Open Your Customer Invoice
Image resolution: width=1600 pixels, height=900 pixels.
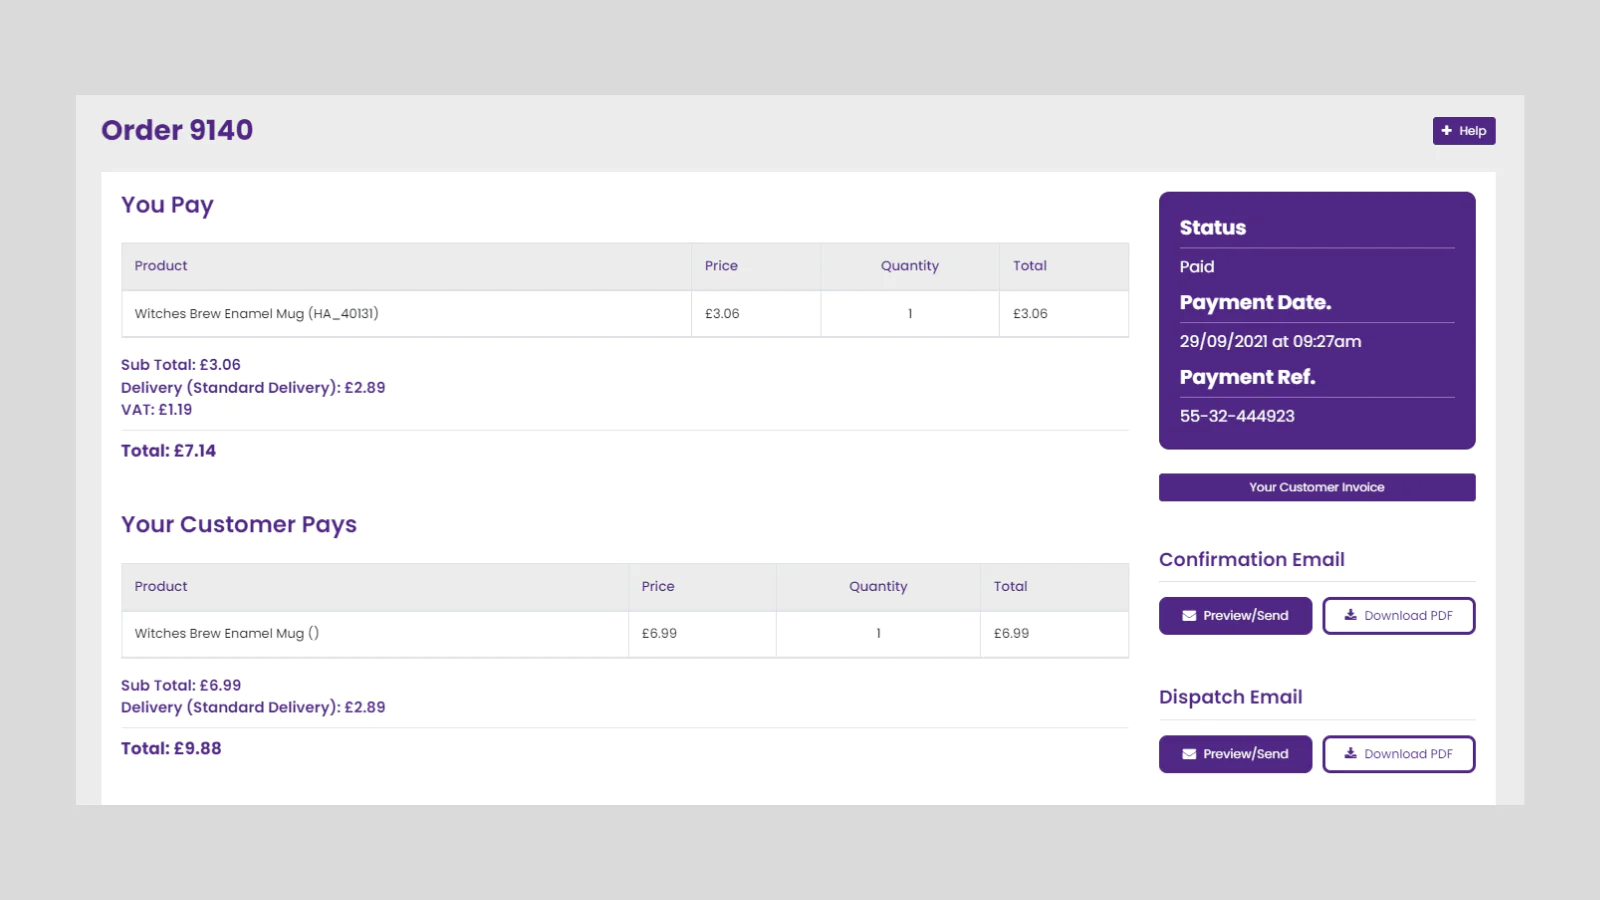1317,487
